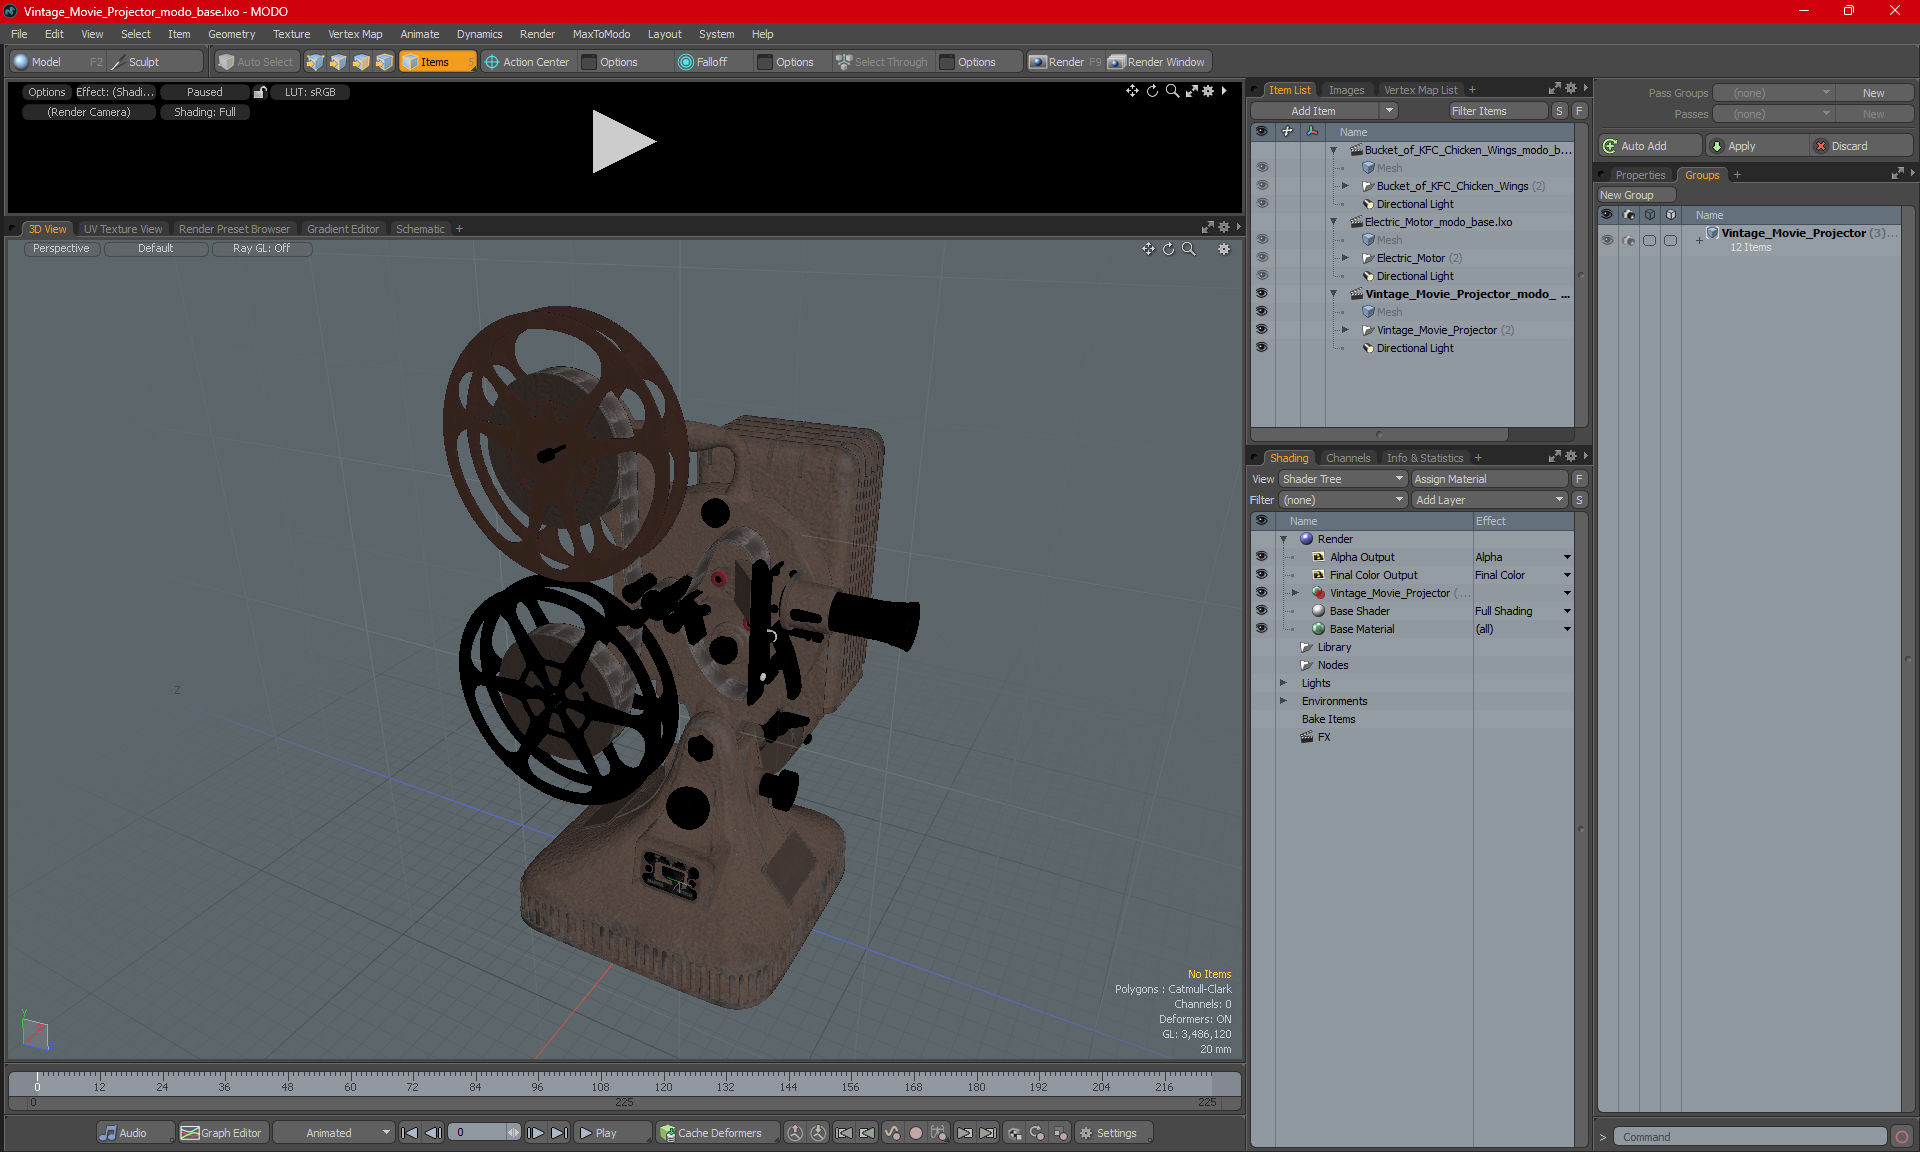Viewport: 1920px width, 1152px height.
Task: Click the Sculpt mode brush icon
Action: (x=117, y=62)
